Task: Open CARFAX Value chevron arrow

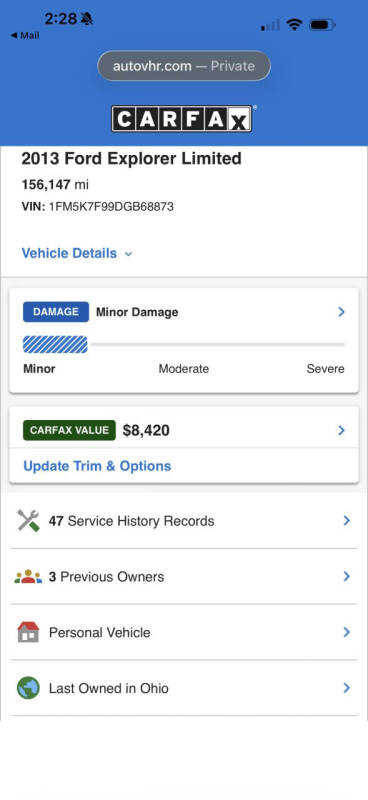Action: pos(341,430)
